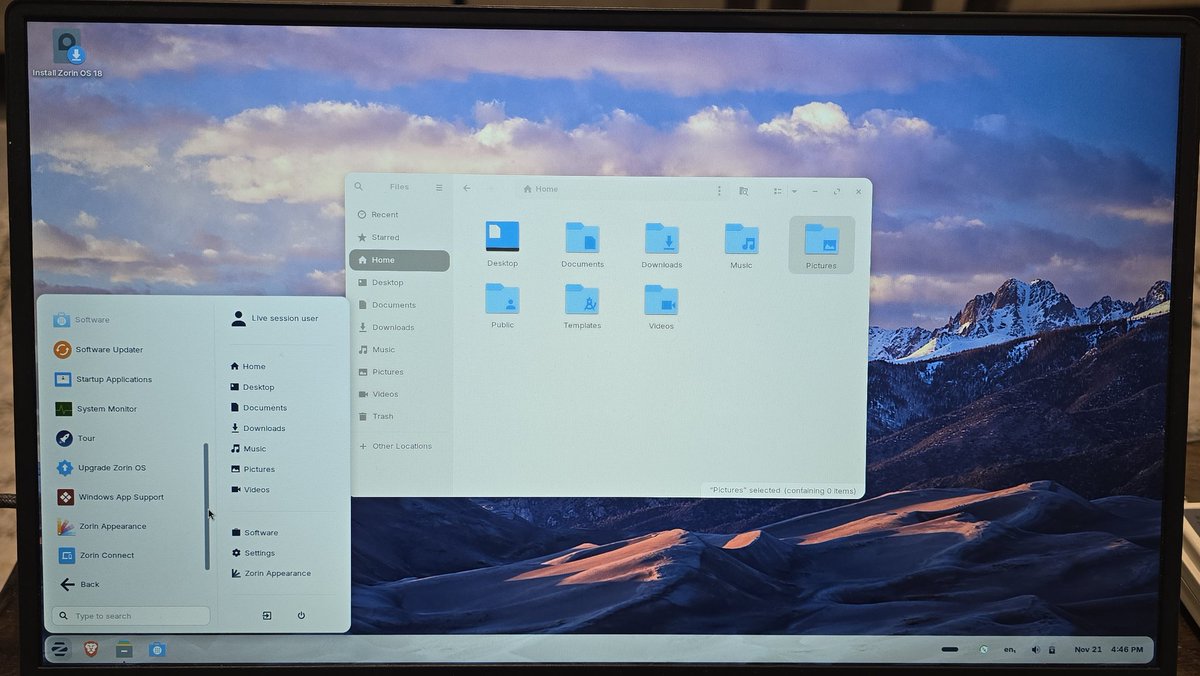Select Documents in the Files sidebar
The height and width of the screenshot is (676, 1200).
tap(399, 305)
